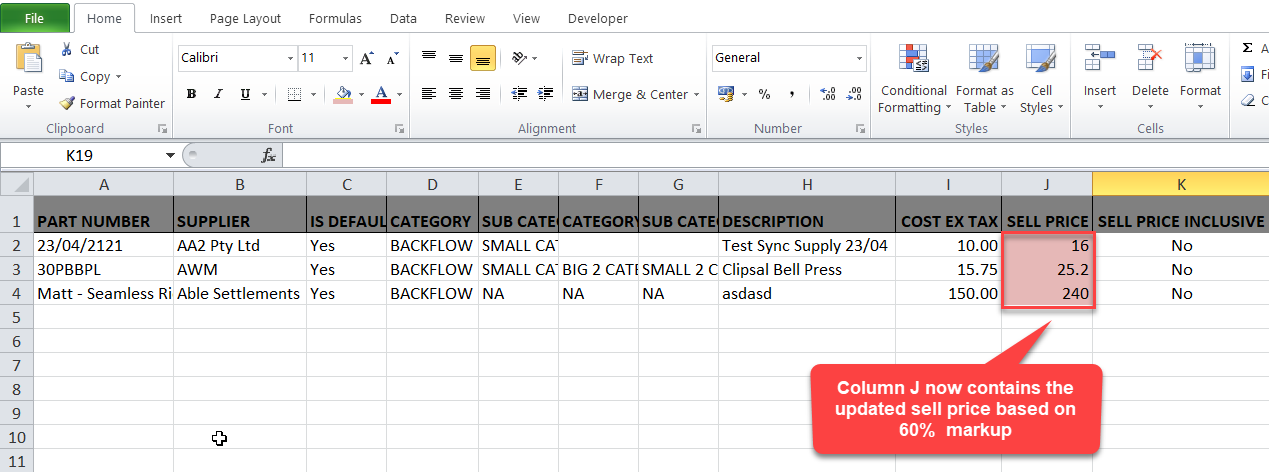This screenshot has width=1269, height=472.
Task: Open the Name Box dropdown arrow
Action: (x=171, y=155)
